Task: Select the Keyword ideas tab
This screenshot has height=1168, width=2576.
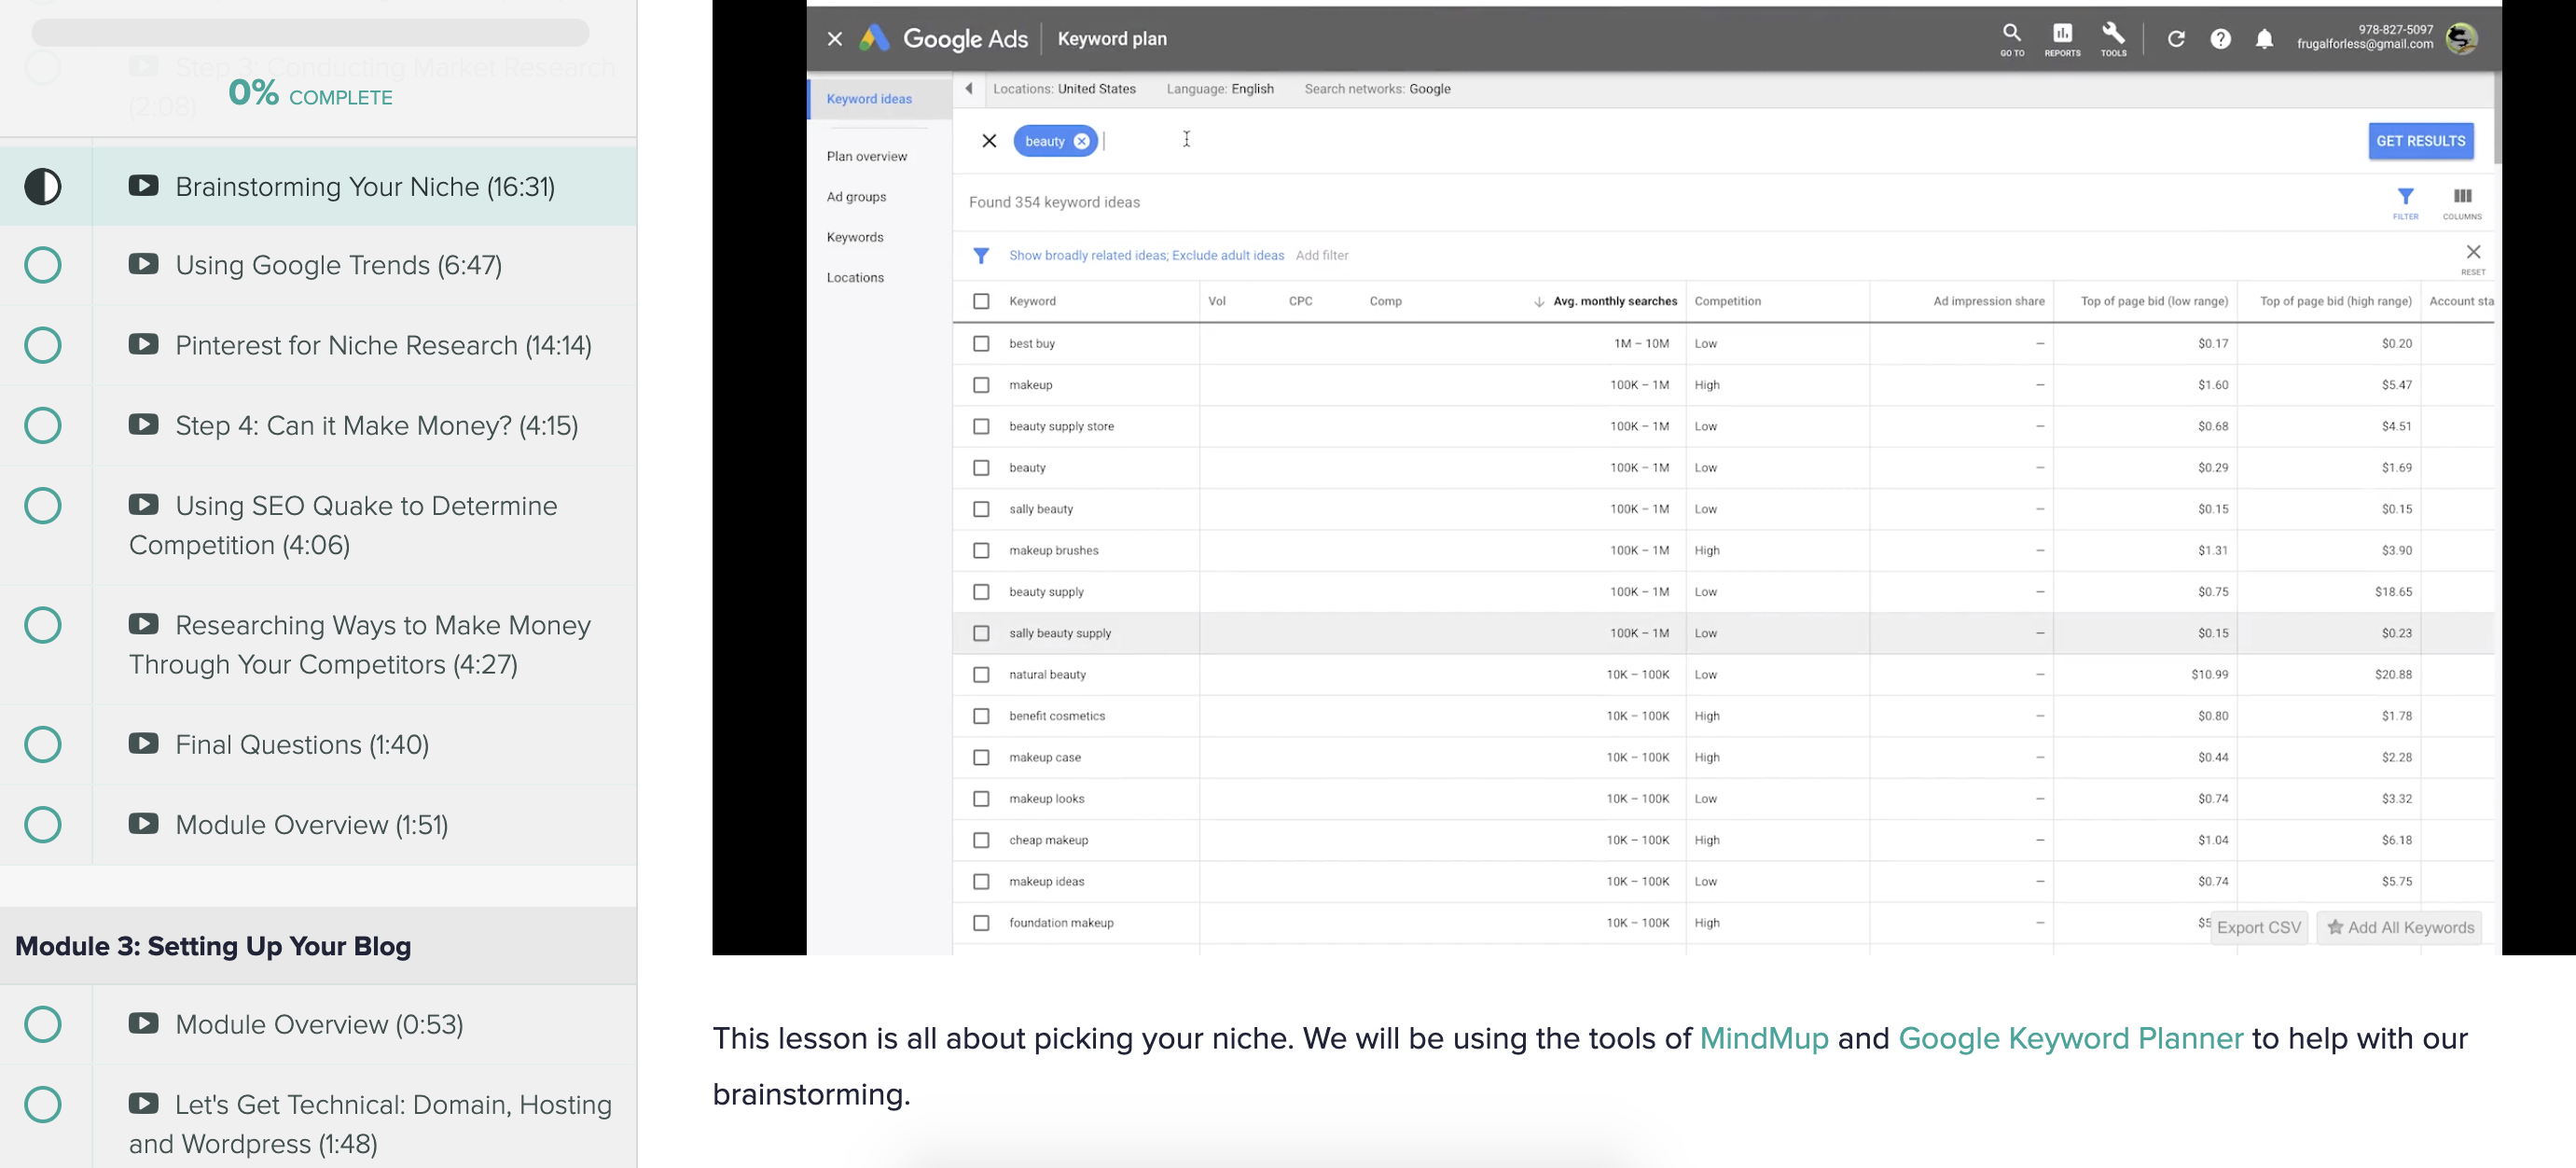Action: [880, 99]
